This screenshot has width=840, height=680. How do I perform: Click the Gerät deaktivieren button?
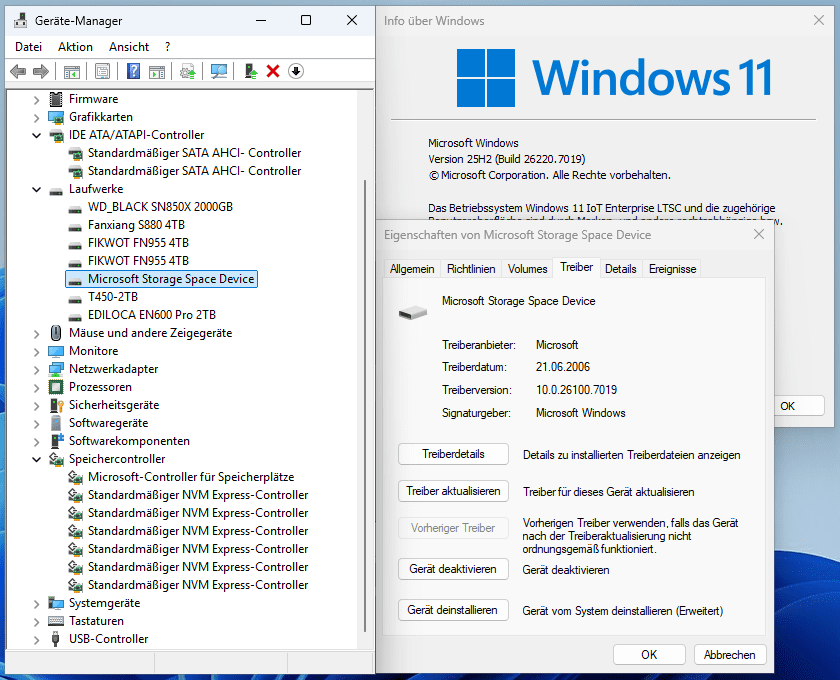[453, 569]
